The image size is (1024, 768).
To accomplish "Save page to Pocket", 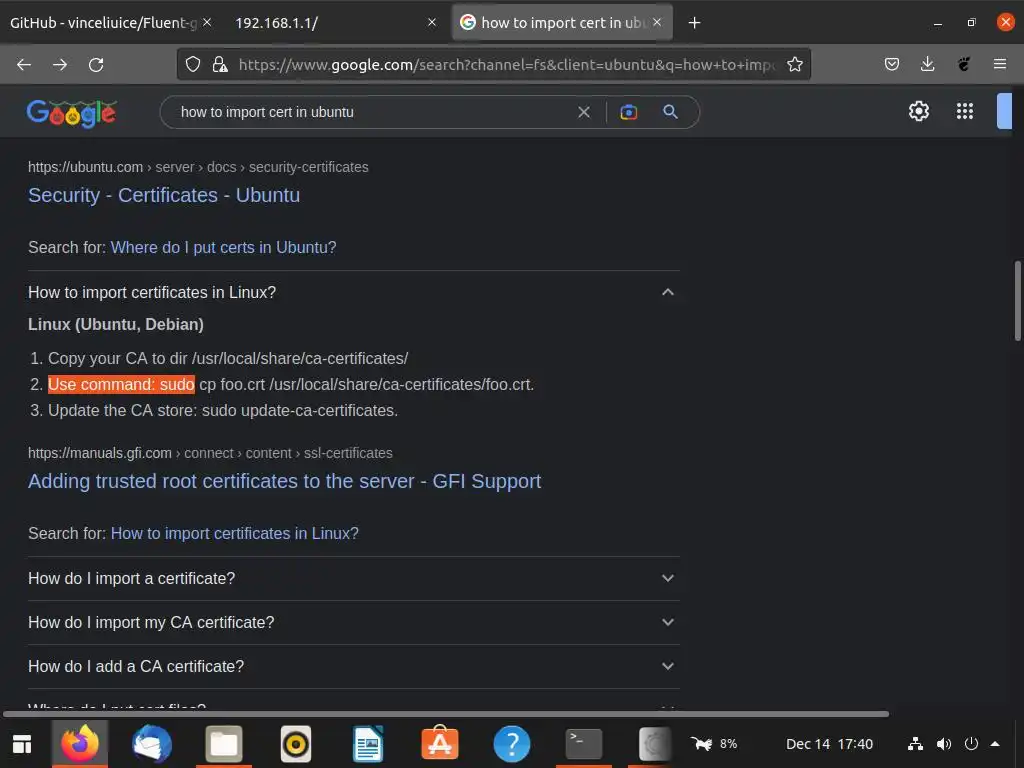I will tap(891, 64).
